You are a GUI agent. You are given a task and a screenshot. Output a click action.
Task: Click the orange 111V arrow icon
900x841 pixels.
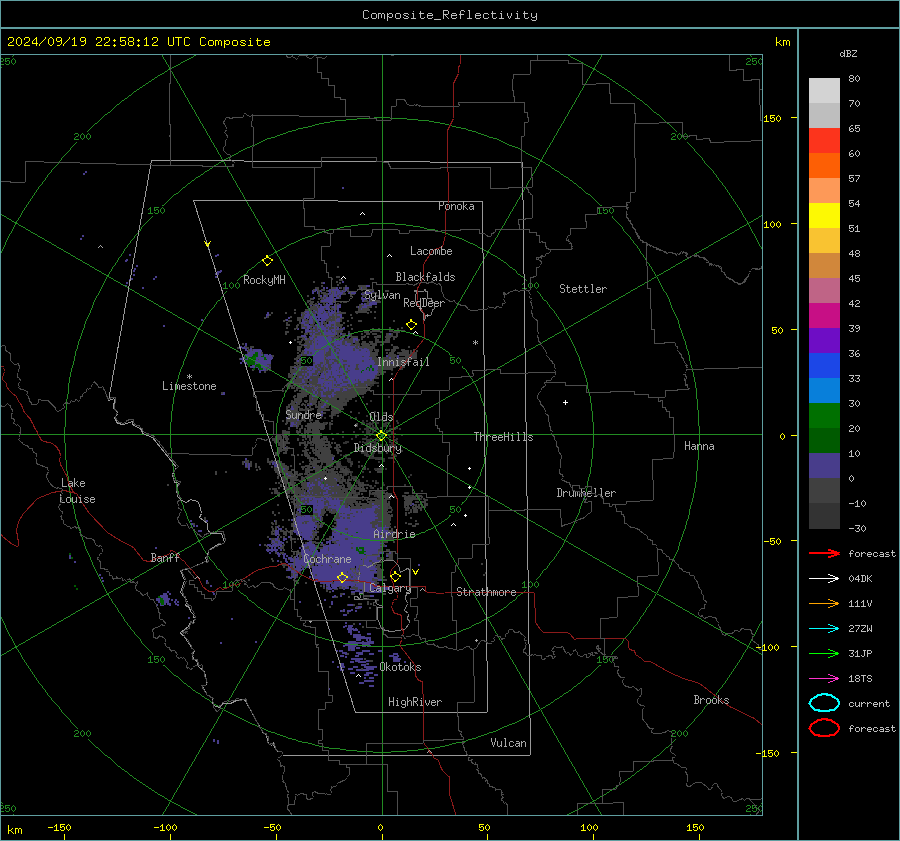pos(824,603)
